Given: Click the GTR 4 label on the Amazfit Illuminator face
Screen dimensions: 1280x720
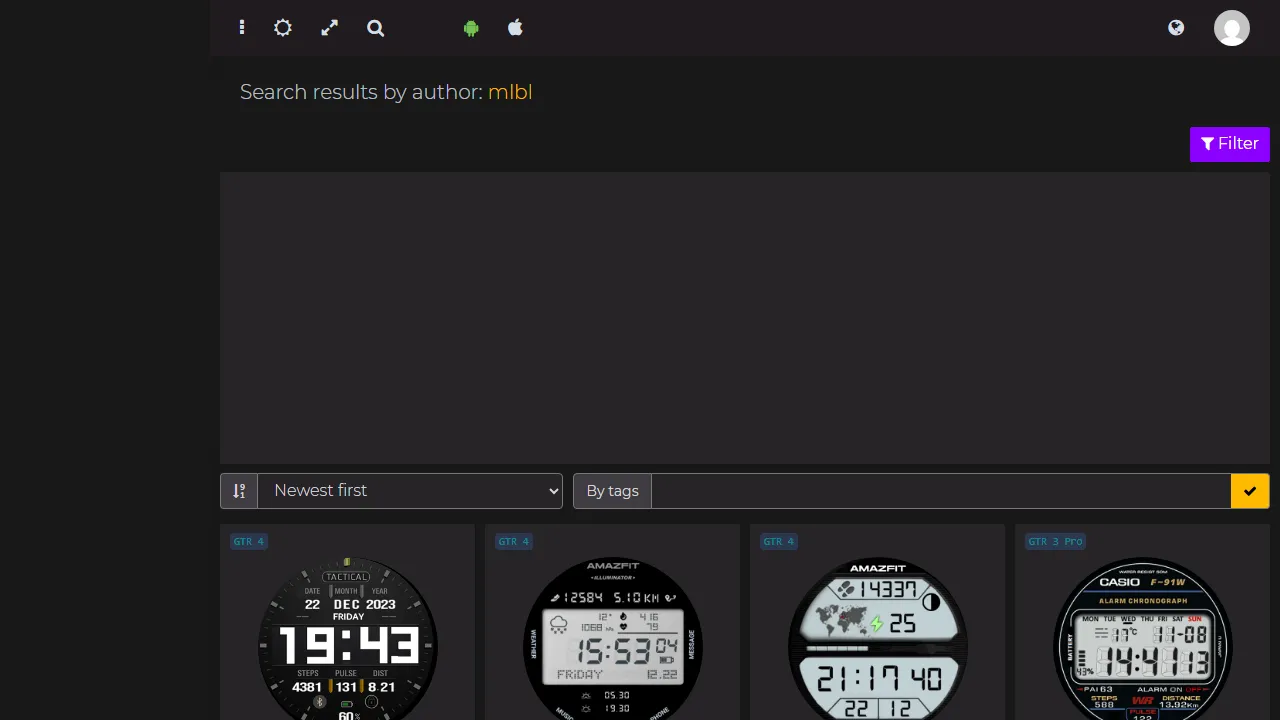Looking at the screenshot, I should (x=513, y=541).
